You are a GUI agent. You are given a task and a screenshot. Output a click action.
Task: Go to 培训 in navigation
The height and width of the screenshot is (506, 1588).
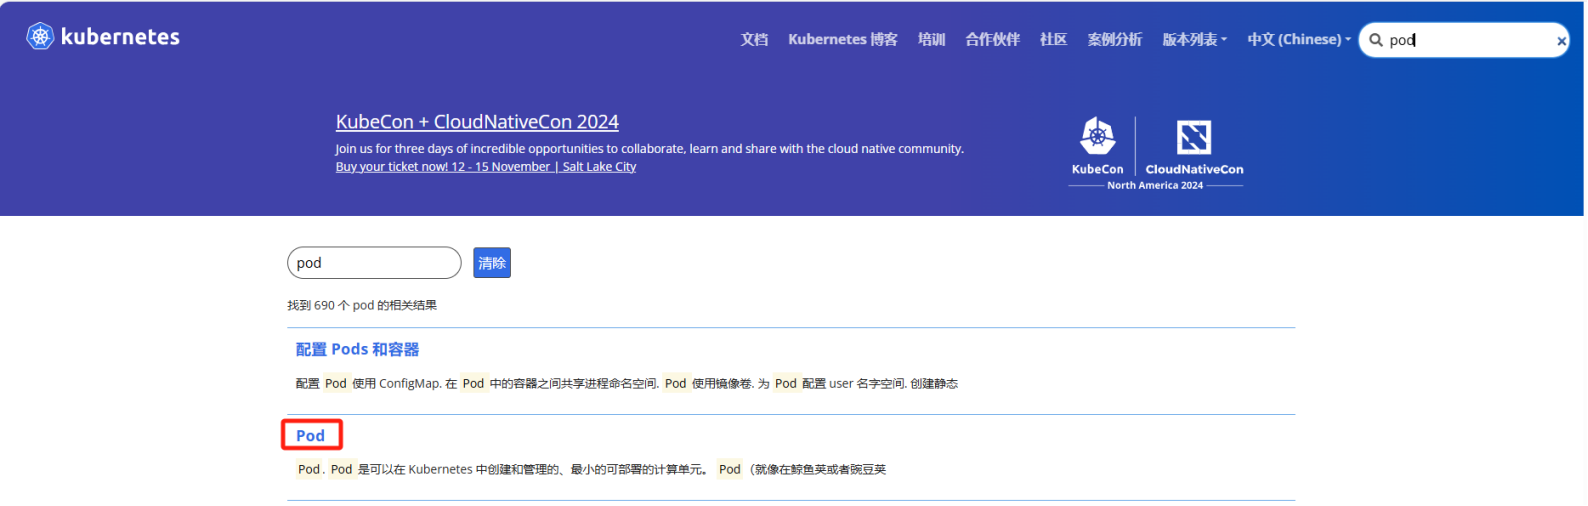(x=931, y=39)
